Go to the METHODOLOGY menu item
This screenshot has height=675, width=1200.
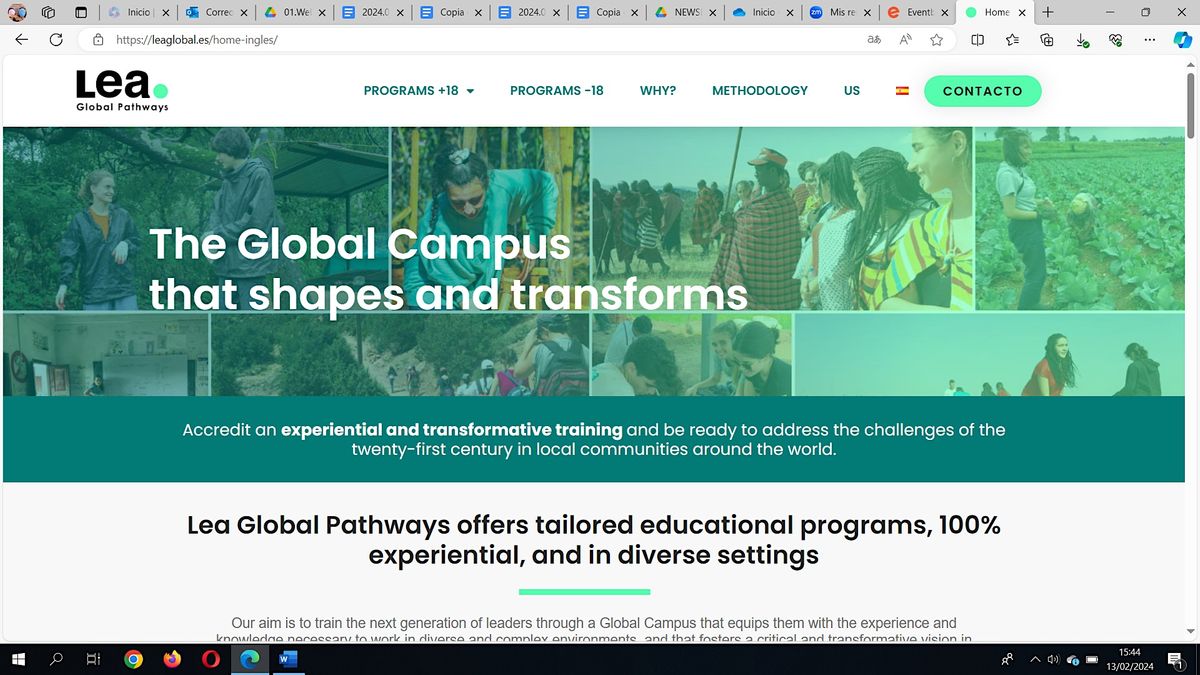[x=759, y=91]
